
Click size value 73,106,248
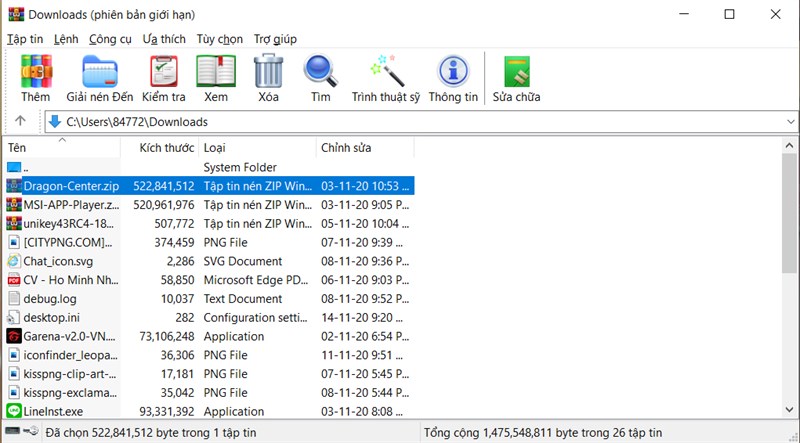[x=167, y=336]
